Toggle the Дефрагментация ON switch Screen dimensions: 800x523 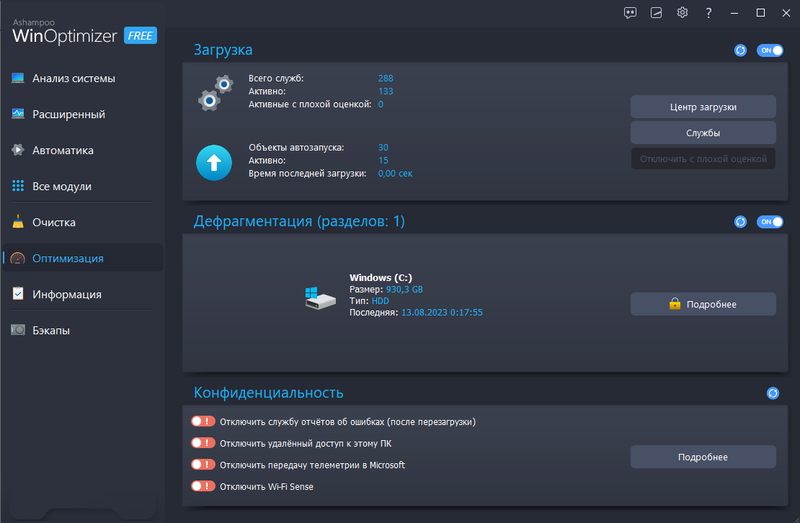tap(770, 221)
